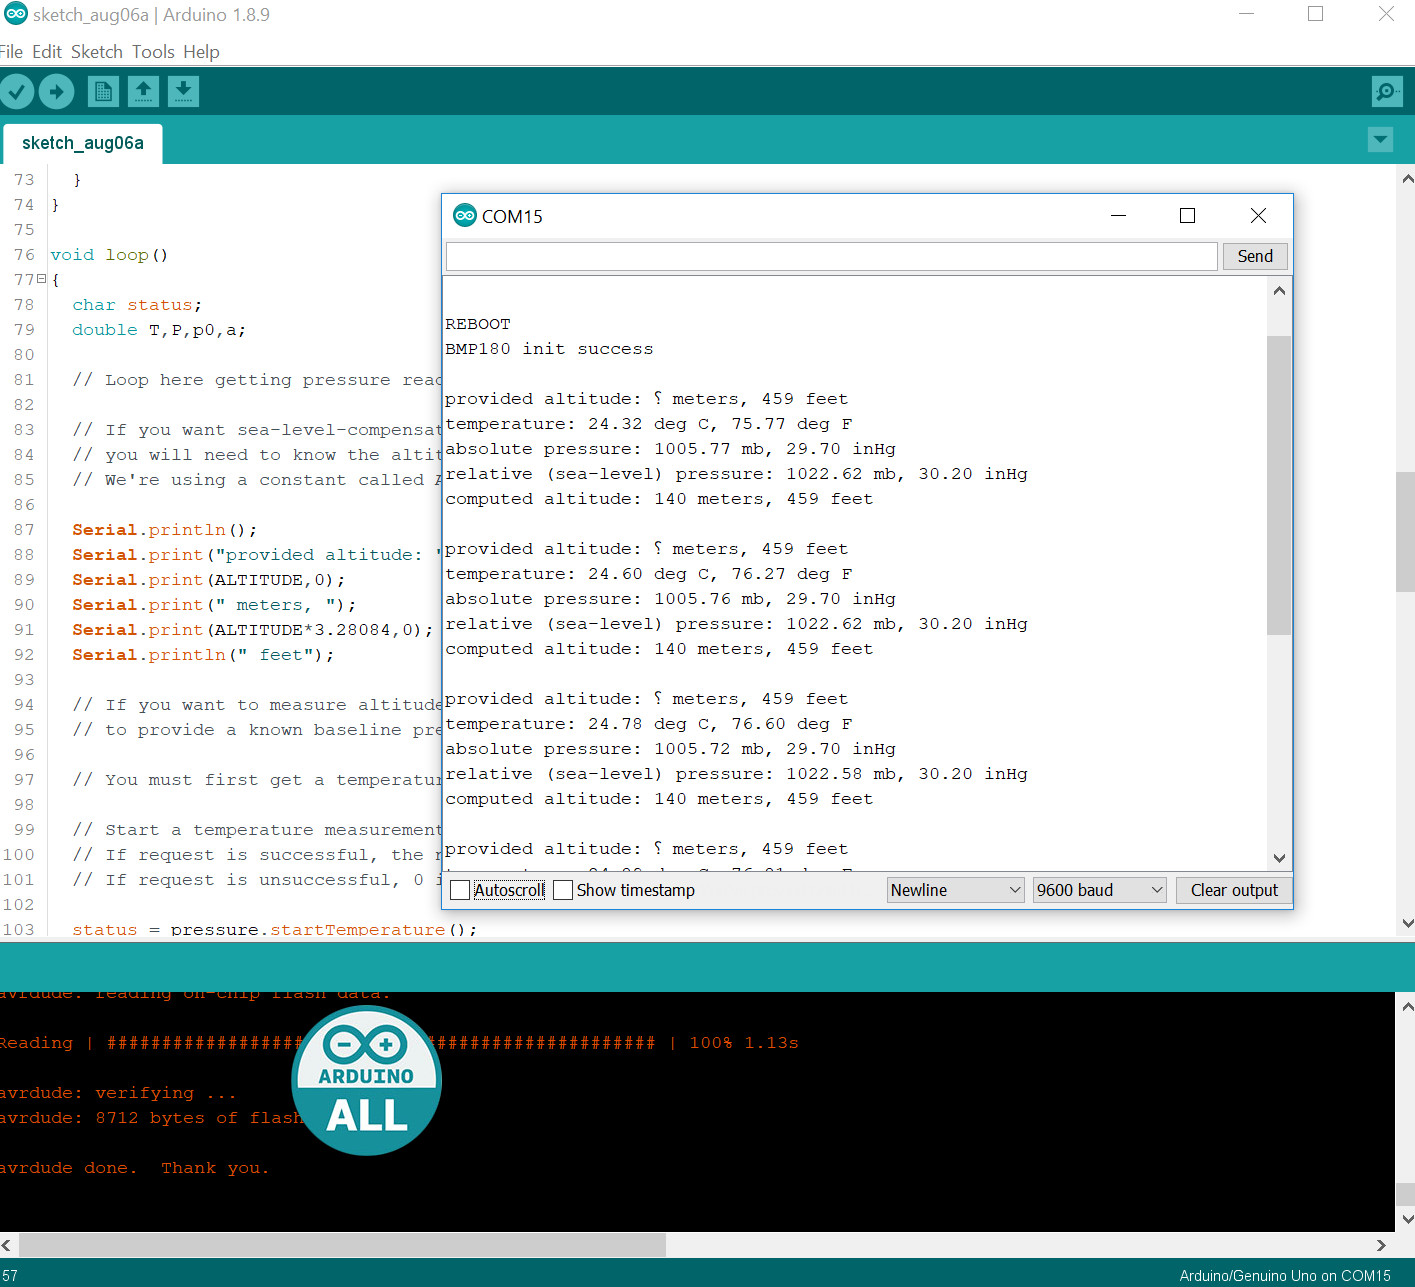Click the COM15 window Arduino icon

point(465,215)
